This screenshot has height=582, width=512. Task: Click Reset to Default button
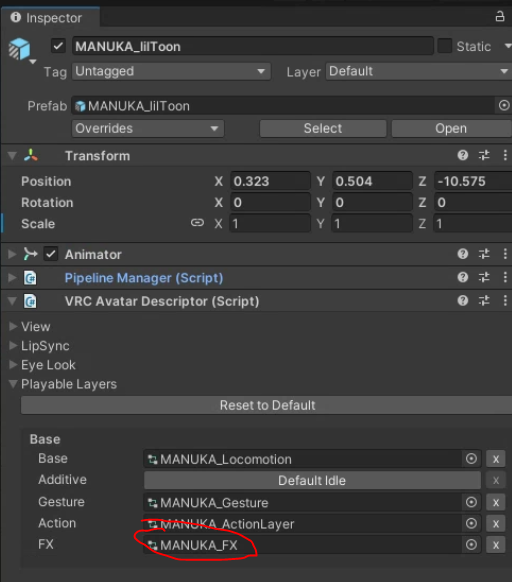click(x=267, y=405)
